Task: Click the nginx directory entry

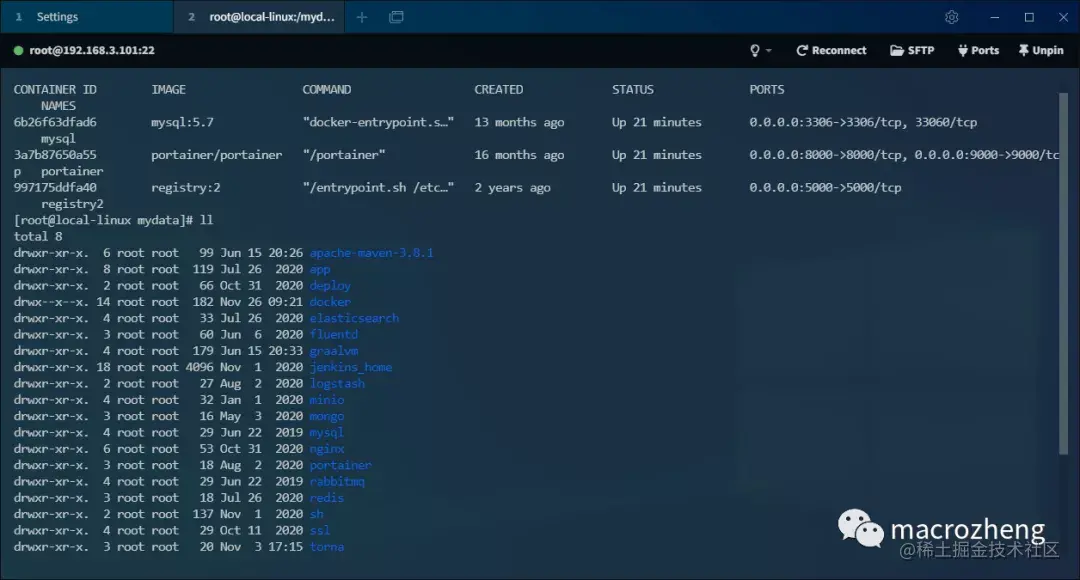Action: (x=326, y=448)
